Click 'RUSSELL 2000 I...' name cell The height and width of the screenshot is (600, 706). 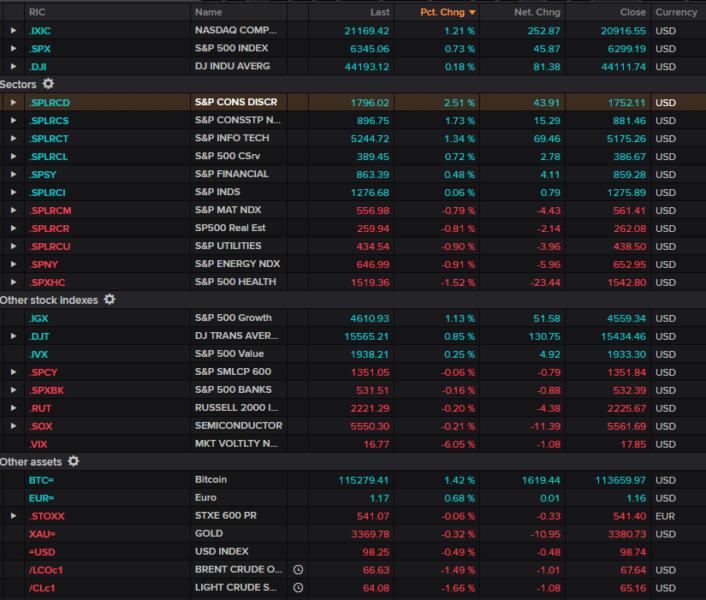point(236,408)
